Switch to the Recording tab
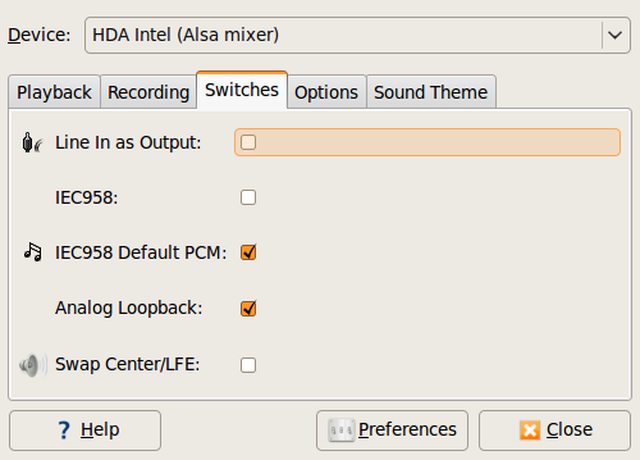This screenshot has height=460, width=640. point(149,92)
